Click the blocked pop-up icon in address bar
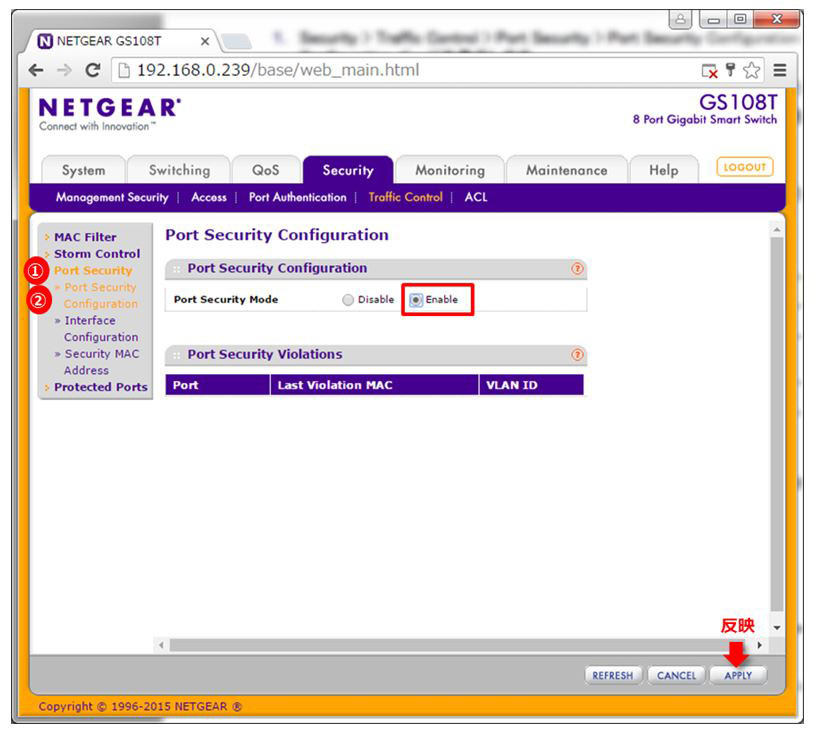The height and width of the screenshot is (733, 823). tap(709, 70)
